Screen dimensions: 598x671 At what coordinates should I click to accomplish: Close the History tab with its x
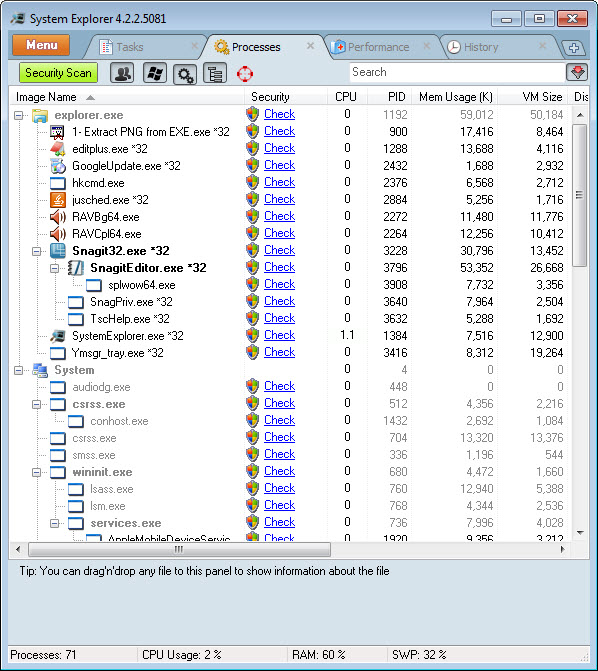click(542, 46)
